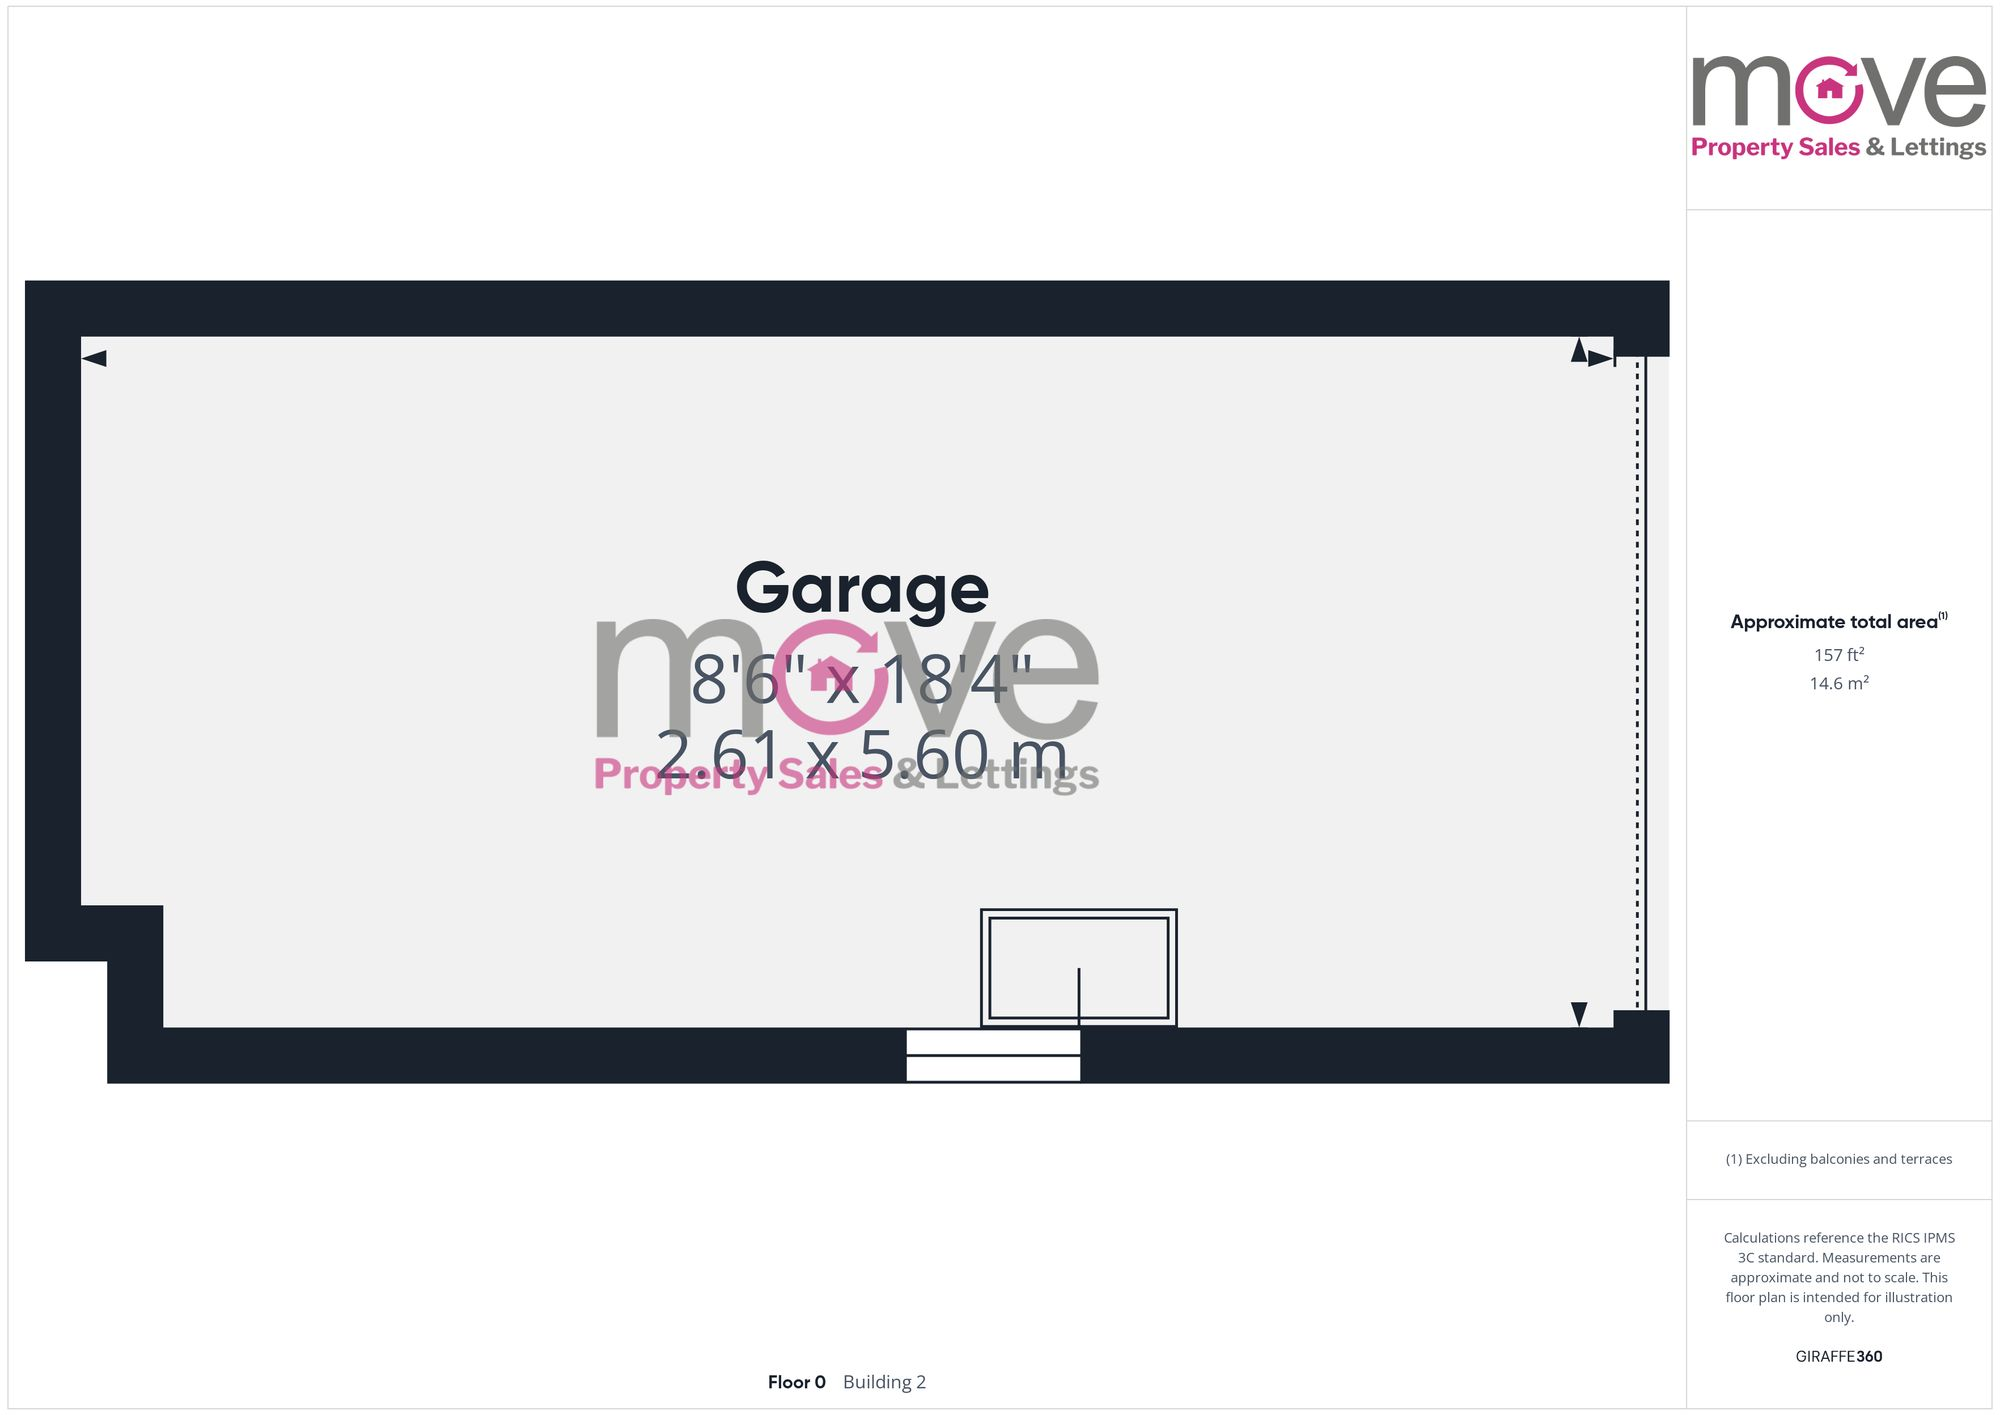Click the 2.61 x 5.60 m measurement text
This screenshot has height=1415, width=2000.
point(862,755)
